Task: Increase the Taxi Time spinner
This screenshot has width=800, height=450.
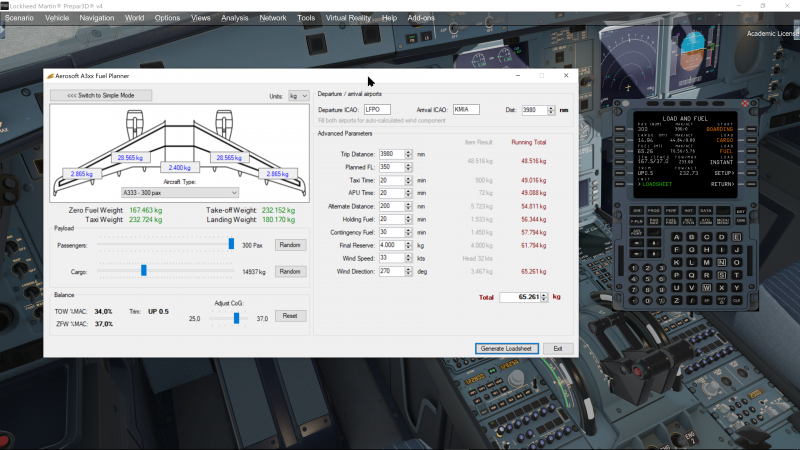Action: (x=408, y=178)
